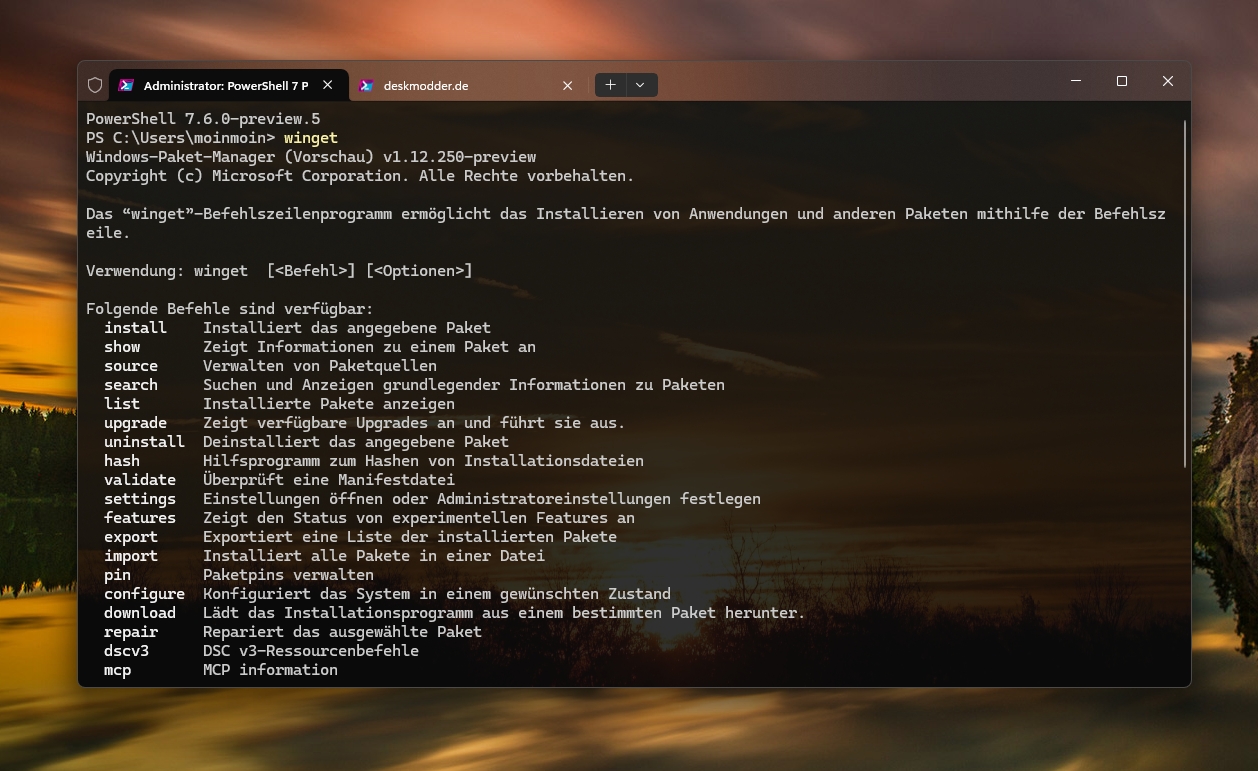Click the vertical scrollbar thumb
This screenshot has width=1258, height=771.
click(1185, 290)
